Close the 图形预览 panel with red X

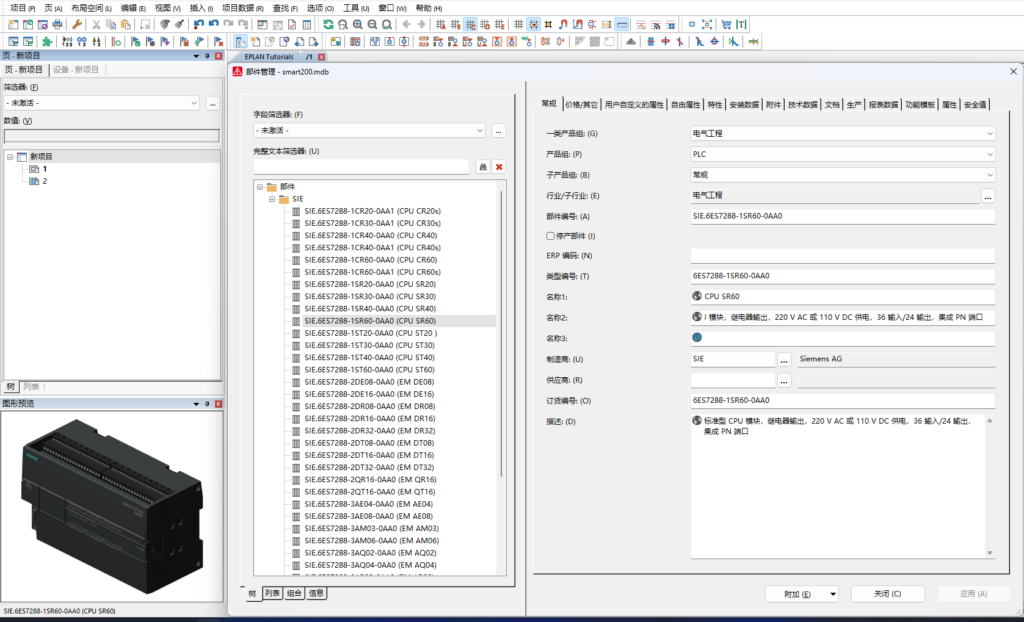click(x=219, y=404)
